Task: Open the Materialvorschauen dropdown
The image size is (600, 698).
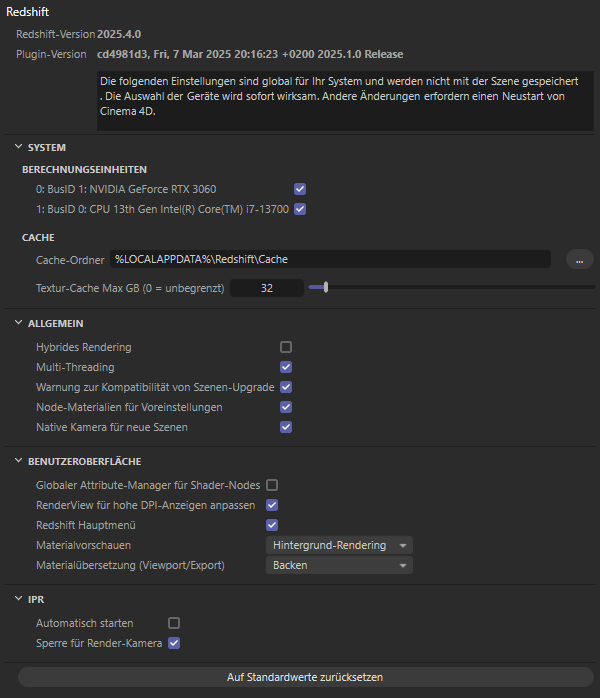Action: tap(339, 545)
